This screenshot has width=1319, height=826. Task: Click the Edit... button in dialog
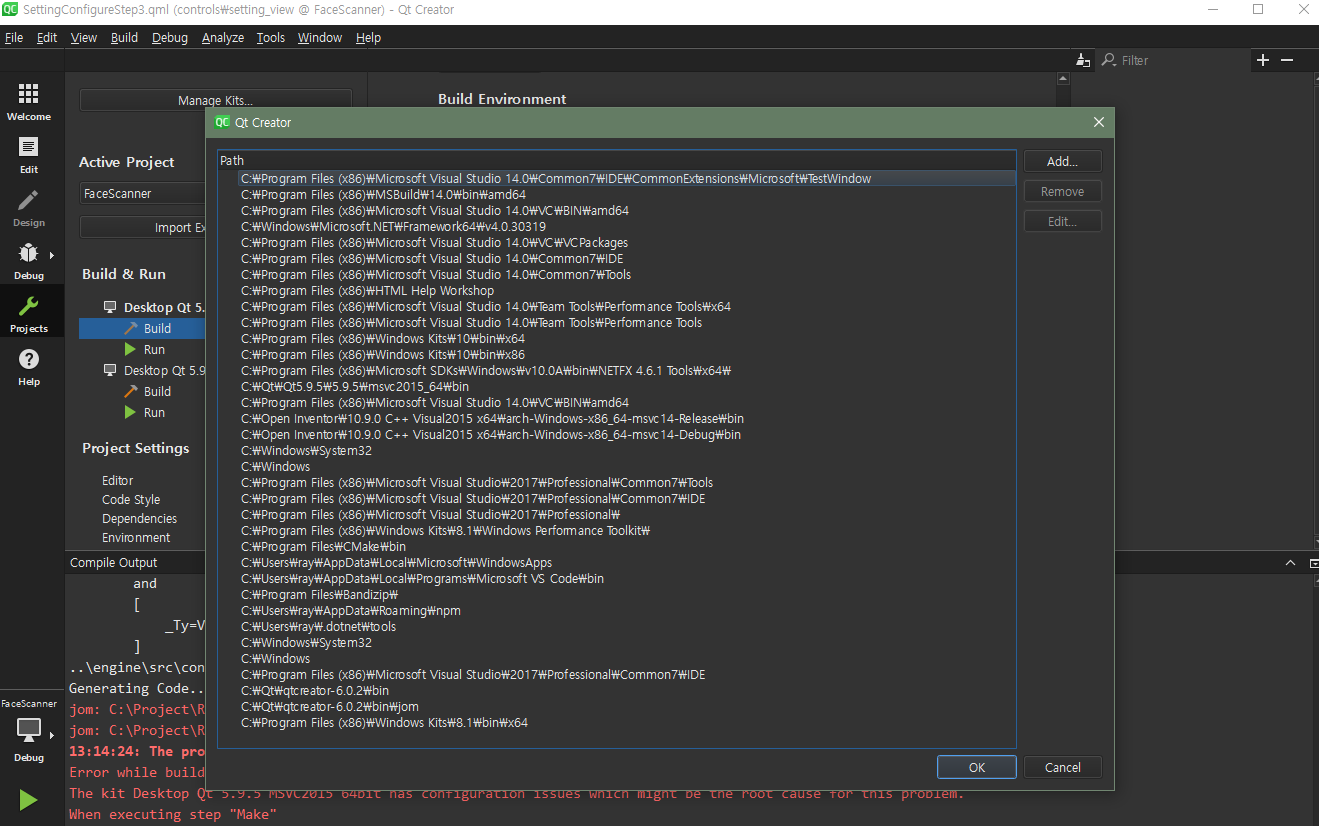coord(1062,221)
